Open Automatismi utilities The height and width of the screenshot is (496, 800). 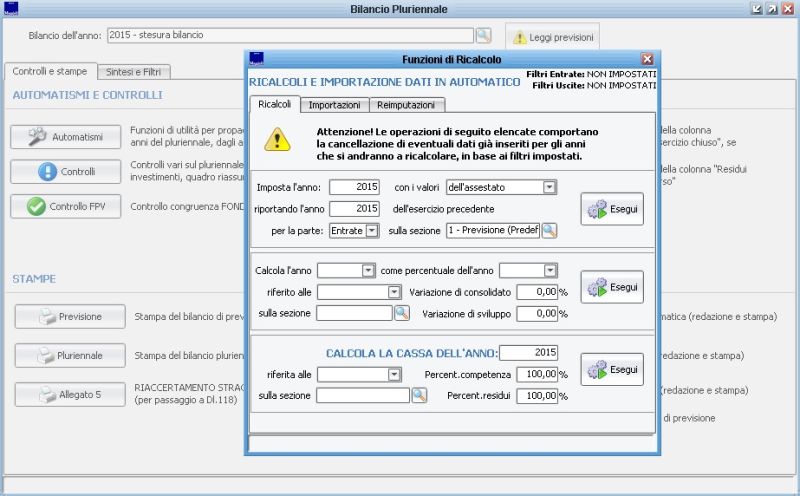pos(66,137)
